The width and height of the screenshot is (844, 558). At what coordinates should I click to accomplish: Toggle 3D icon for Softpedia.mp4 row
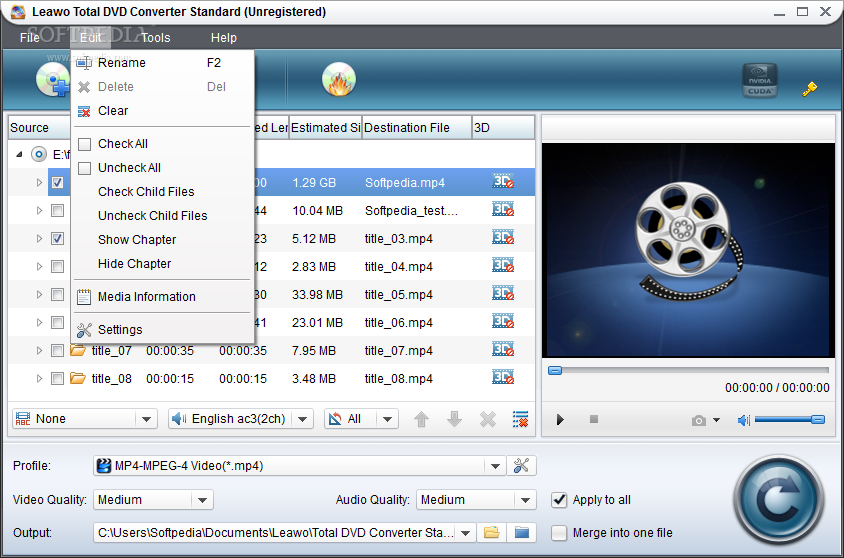coord(503,181)
